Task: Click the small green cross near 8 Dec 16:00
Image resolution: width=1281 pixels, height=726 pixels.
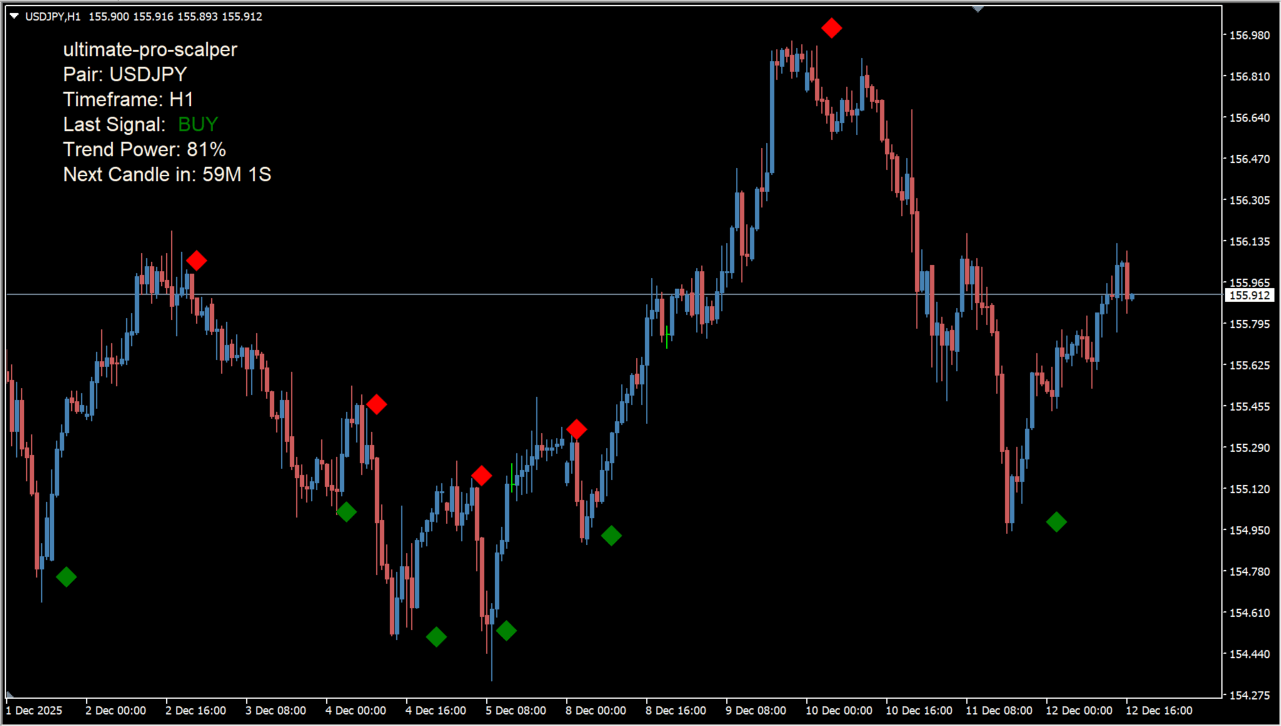Action: (x=667, y=334)
